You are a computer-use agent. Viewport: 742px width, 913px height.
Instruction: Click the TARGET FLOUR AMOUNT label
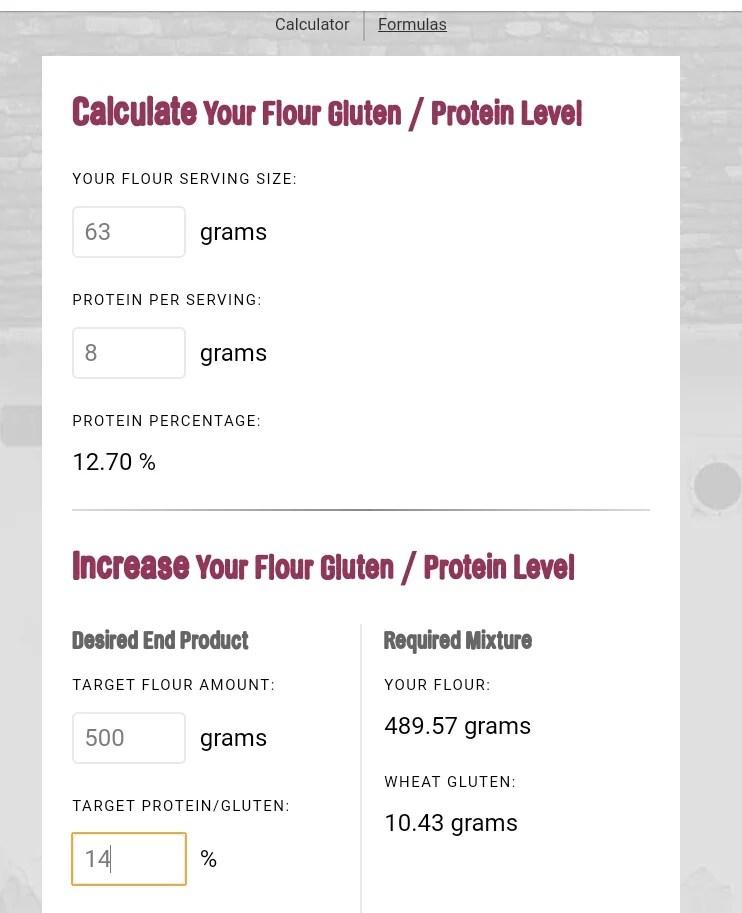point(173,685)
